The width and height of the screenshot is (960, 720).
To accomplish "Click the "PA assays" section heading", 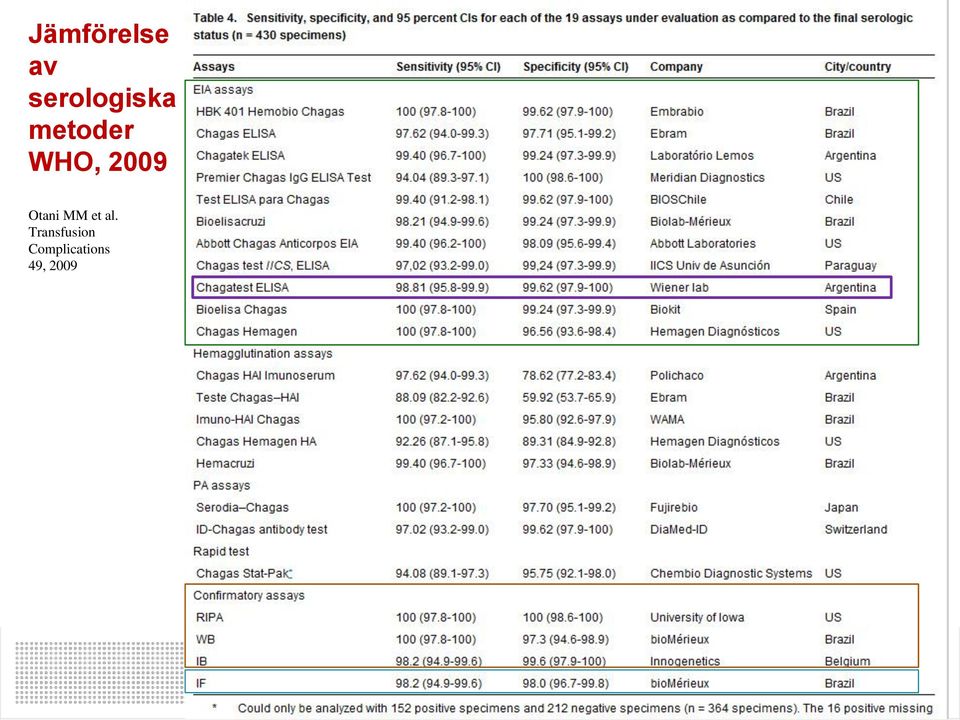I will (222, 486).
